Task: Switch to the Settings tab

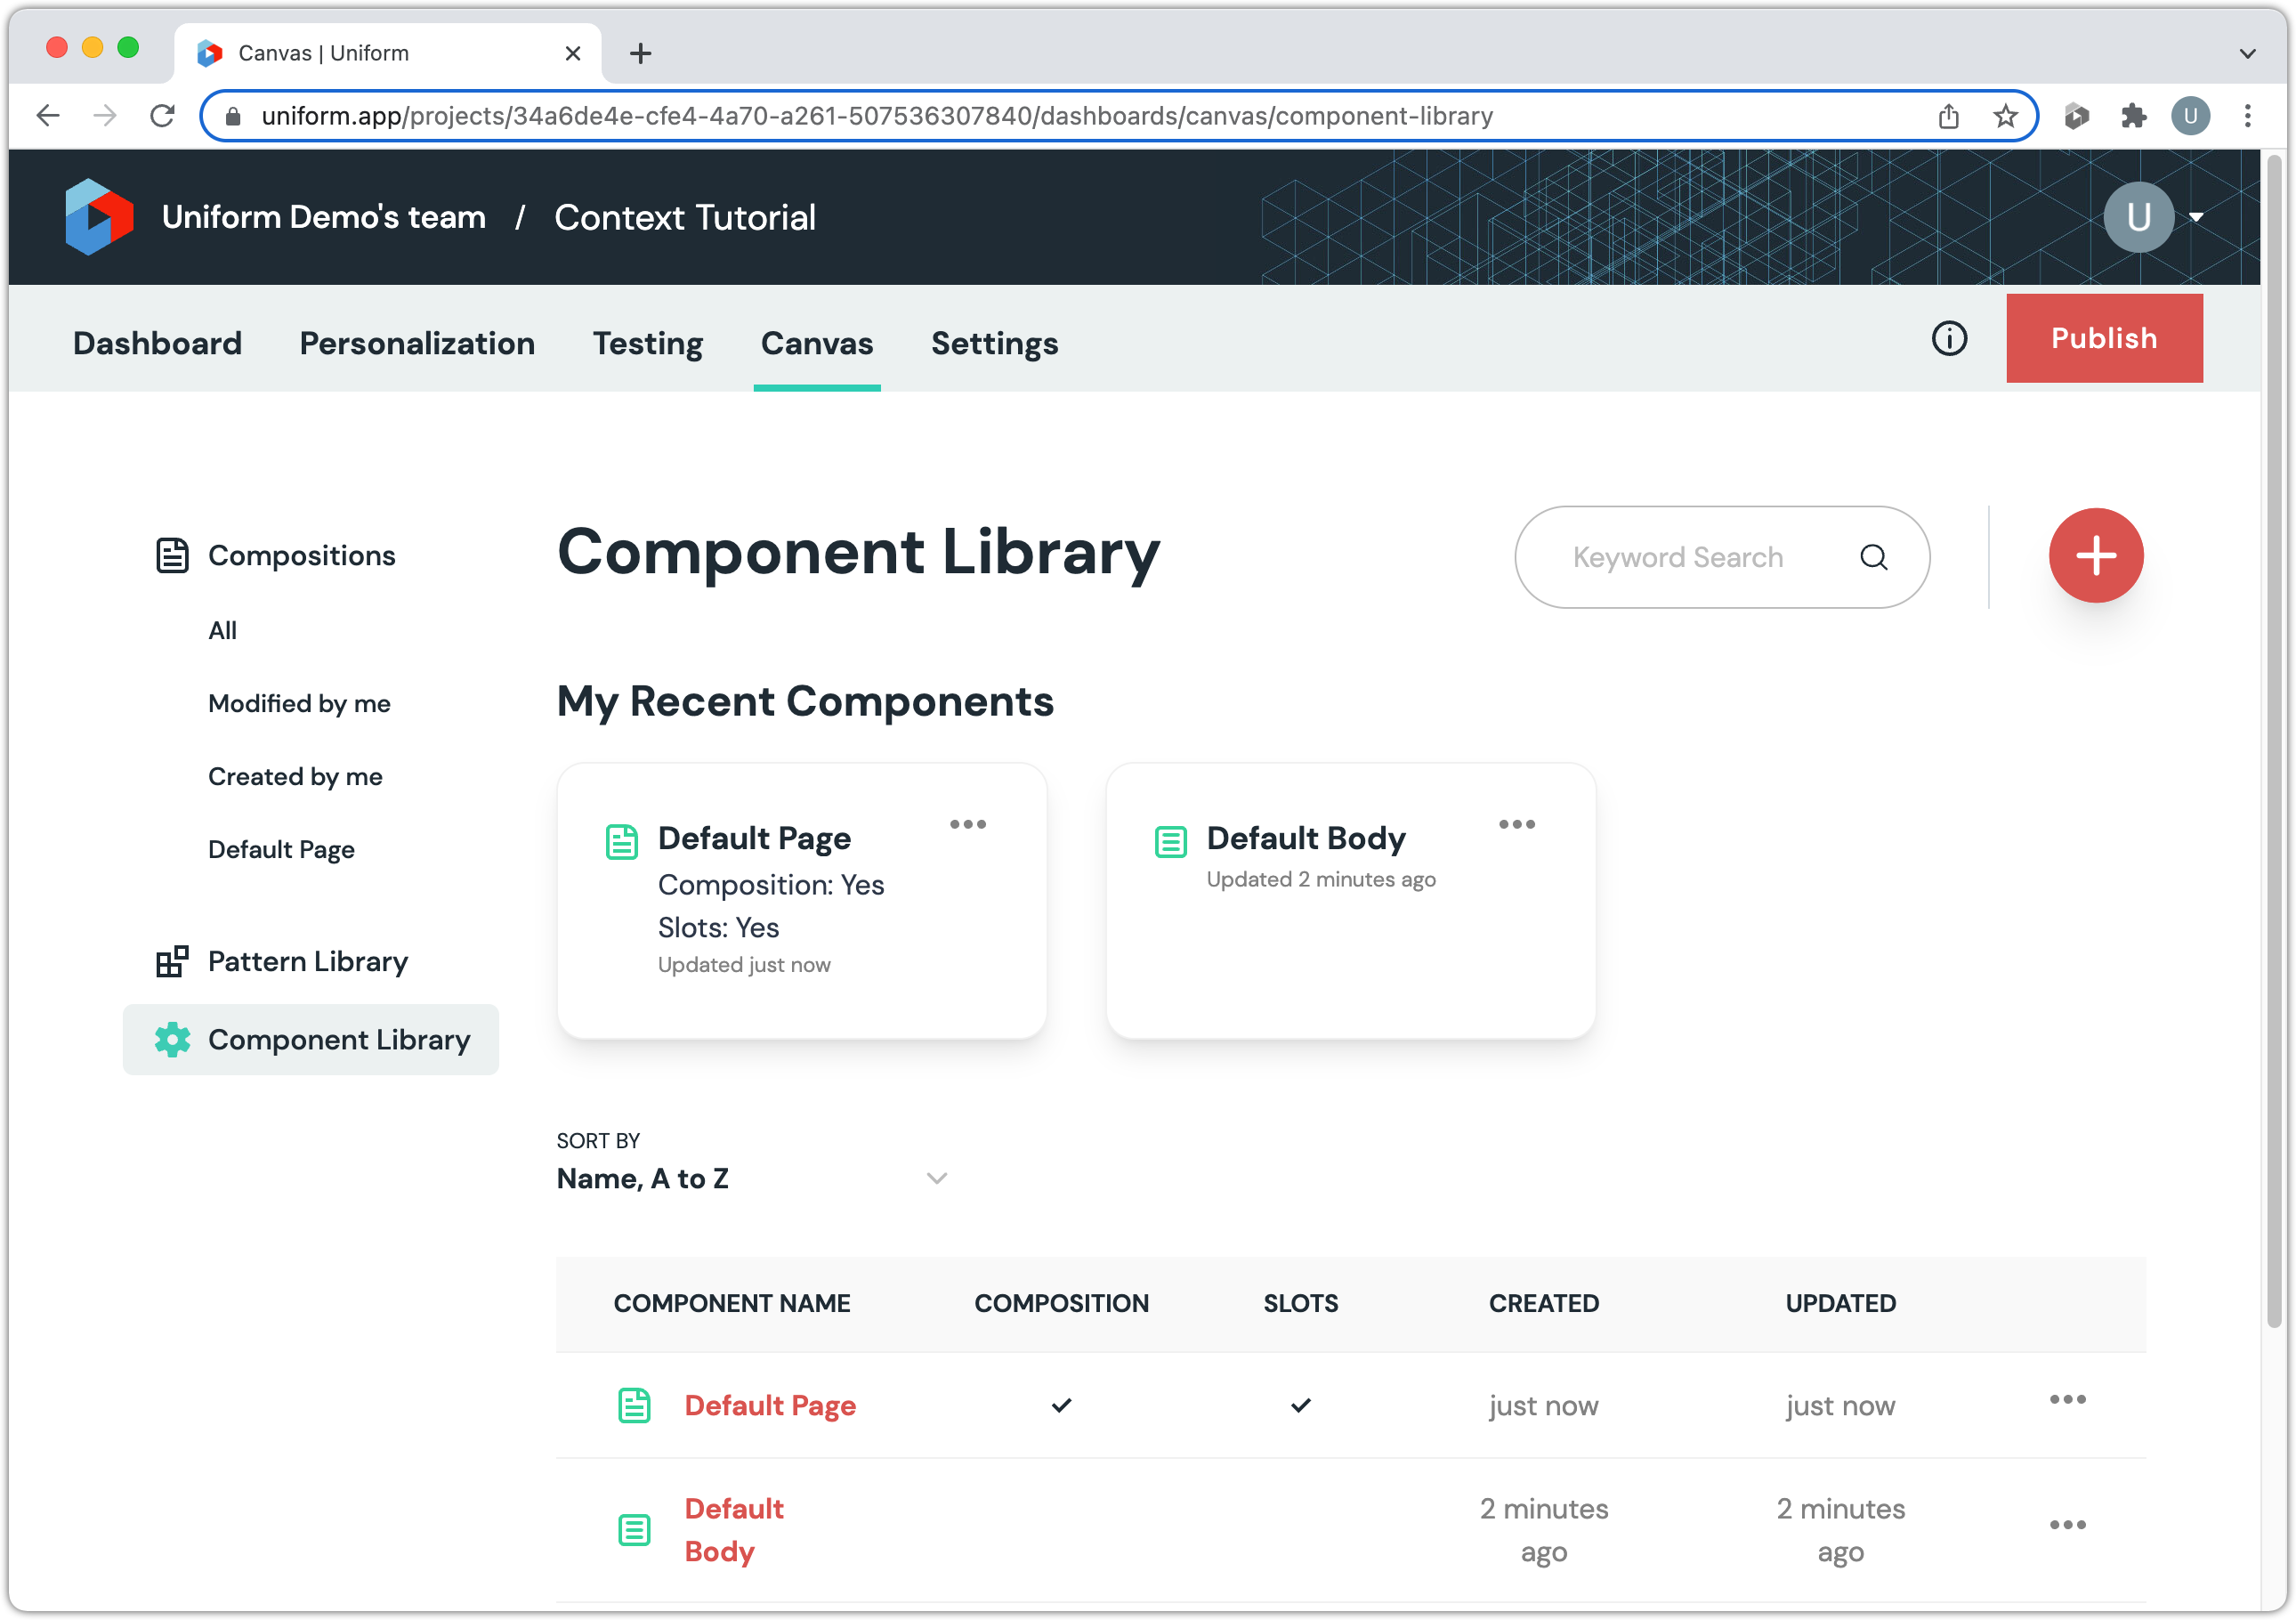Action: (x=994, y=343)
